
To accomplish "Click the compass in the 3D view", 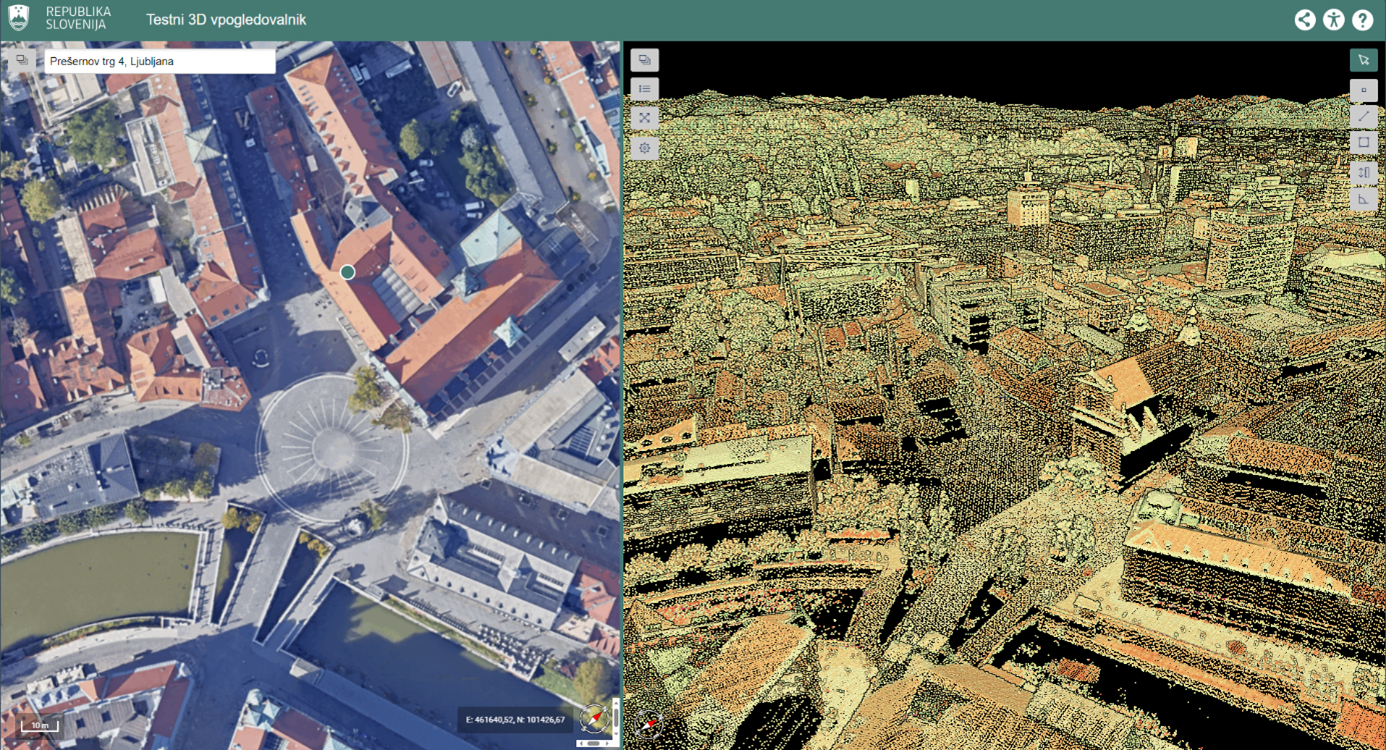I will 651,722.
